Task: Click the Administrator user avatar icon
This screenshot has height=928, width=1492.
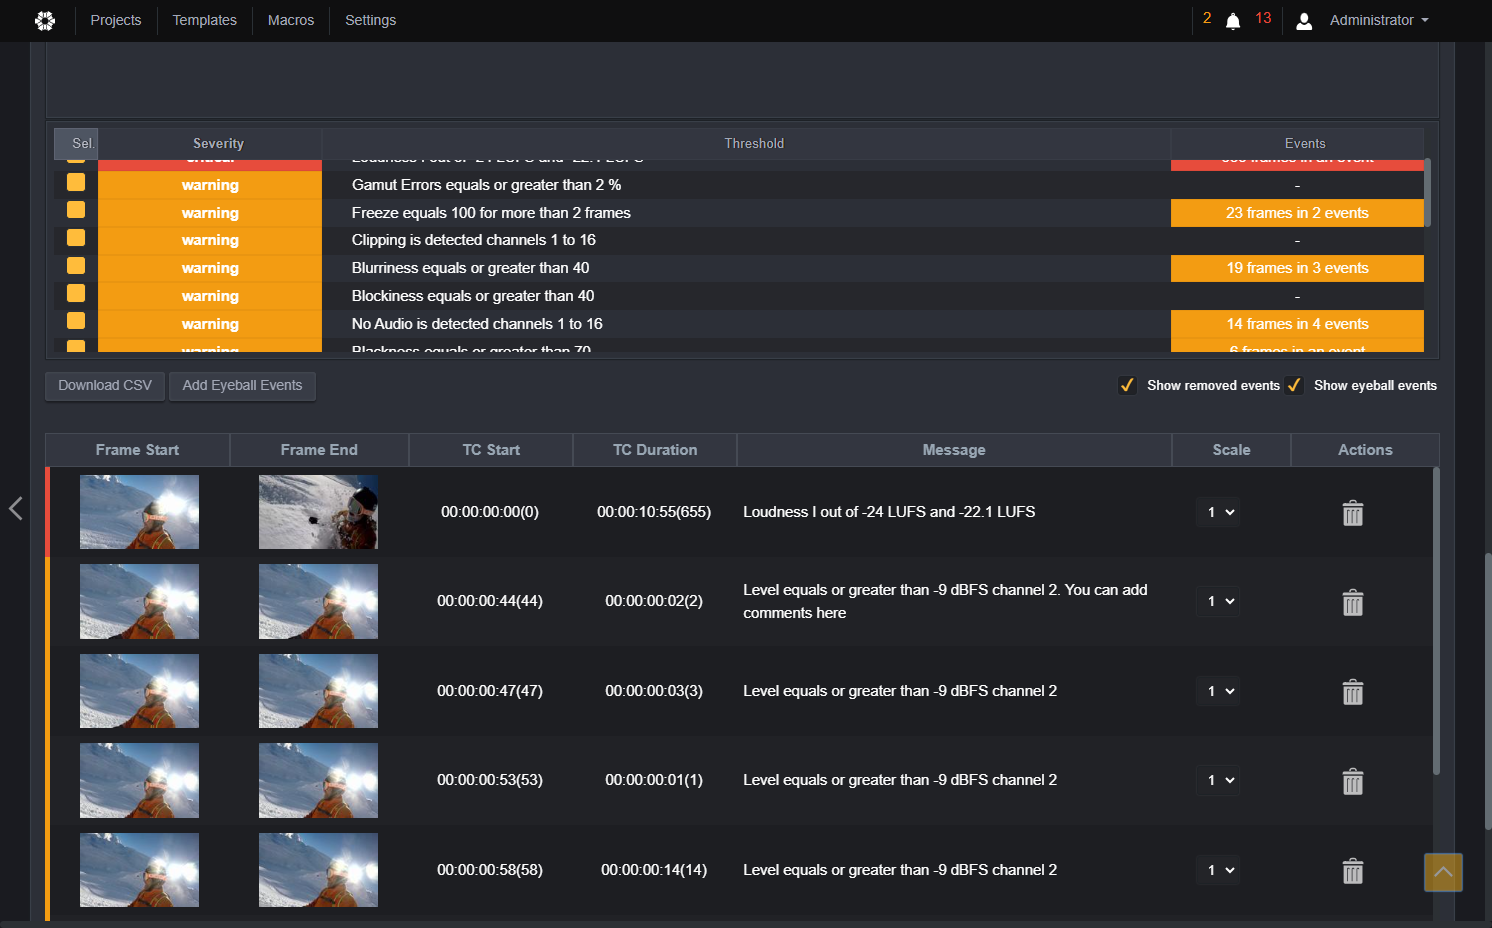Action: 1304,21
